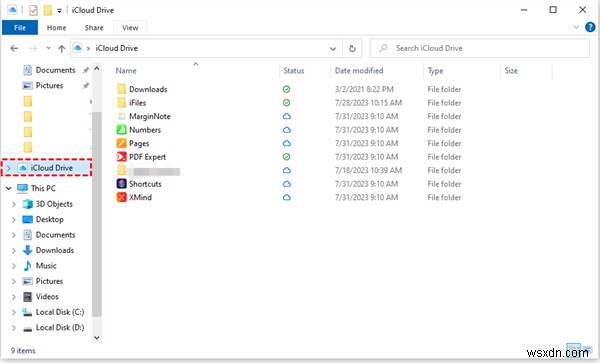The width and height of the screenshot is (600, 363).
Task: Click the Search iCloud Drive field
Action: coord(479,48)
